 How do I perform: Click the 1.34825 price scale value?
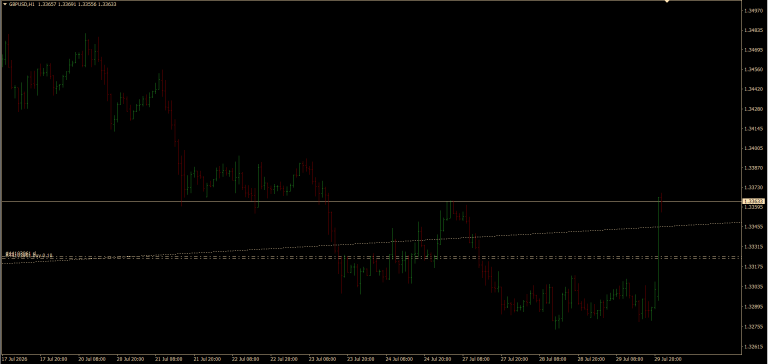point(754,30)
